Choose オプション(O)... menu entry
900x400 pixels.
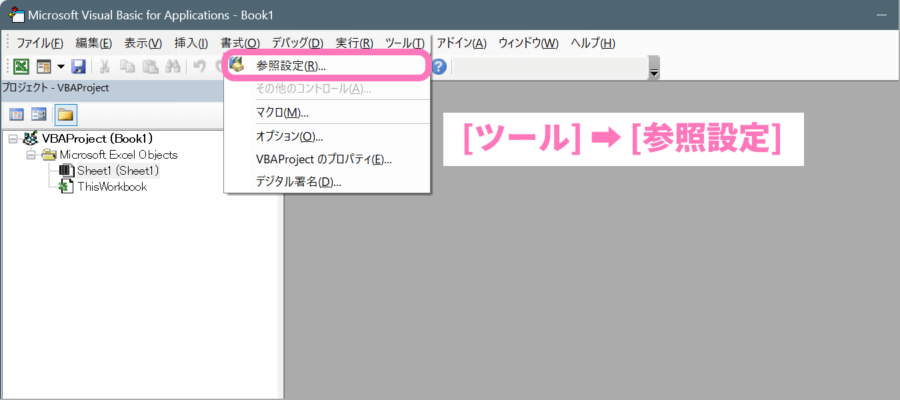(x=289, y=136)
